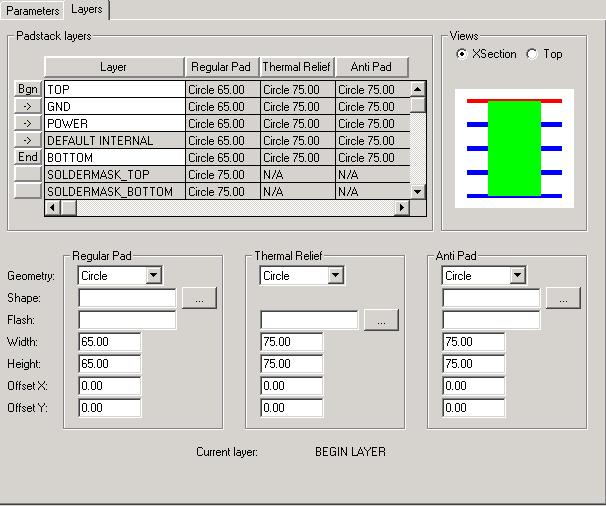Click the Regular Pad column header

221,68
